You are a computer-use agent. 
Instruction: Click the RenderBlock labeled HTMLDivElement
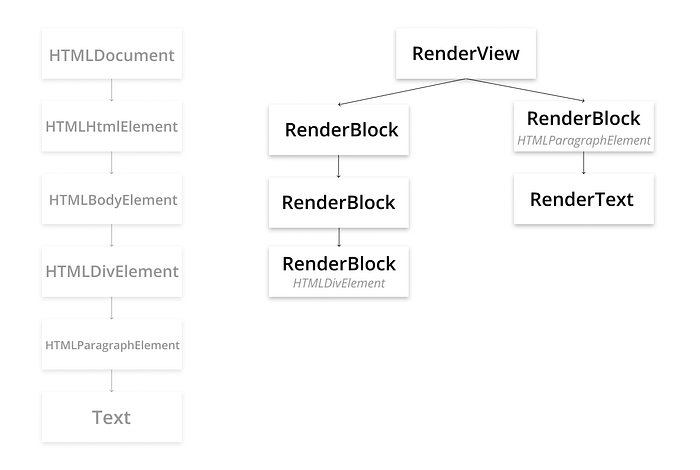coord(338,271)
